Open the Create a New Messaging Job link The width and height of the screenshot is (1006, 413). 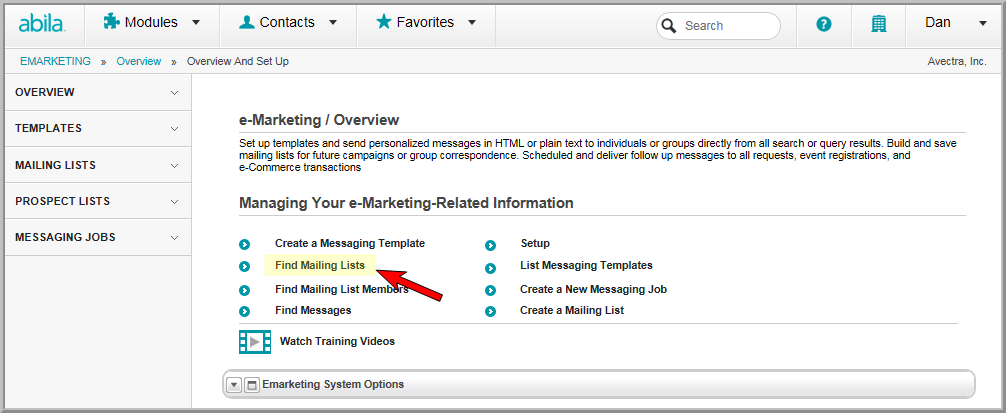(593, 289)
